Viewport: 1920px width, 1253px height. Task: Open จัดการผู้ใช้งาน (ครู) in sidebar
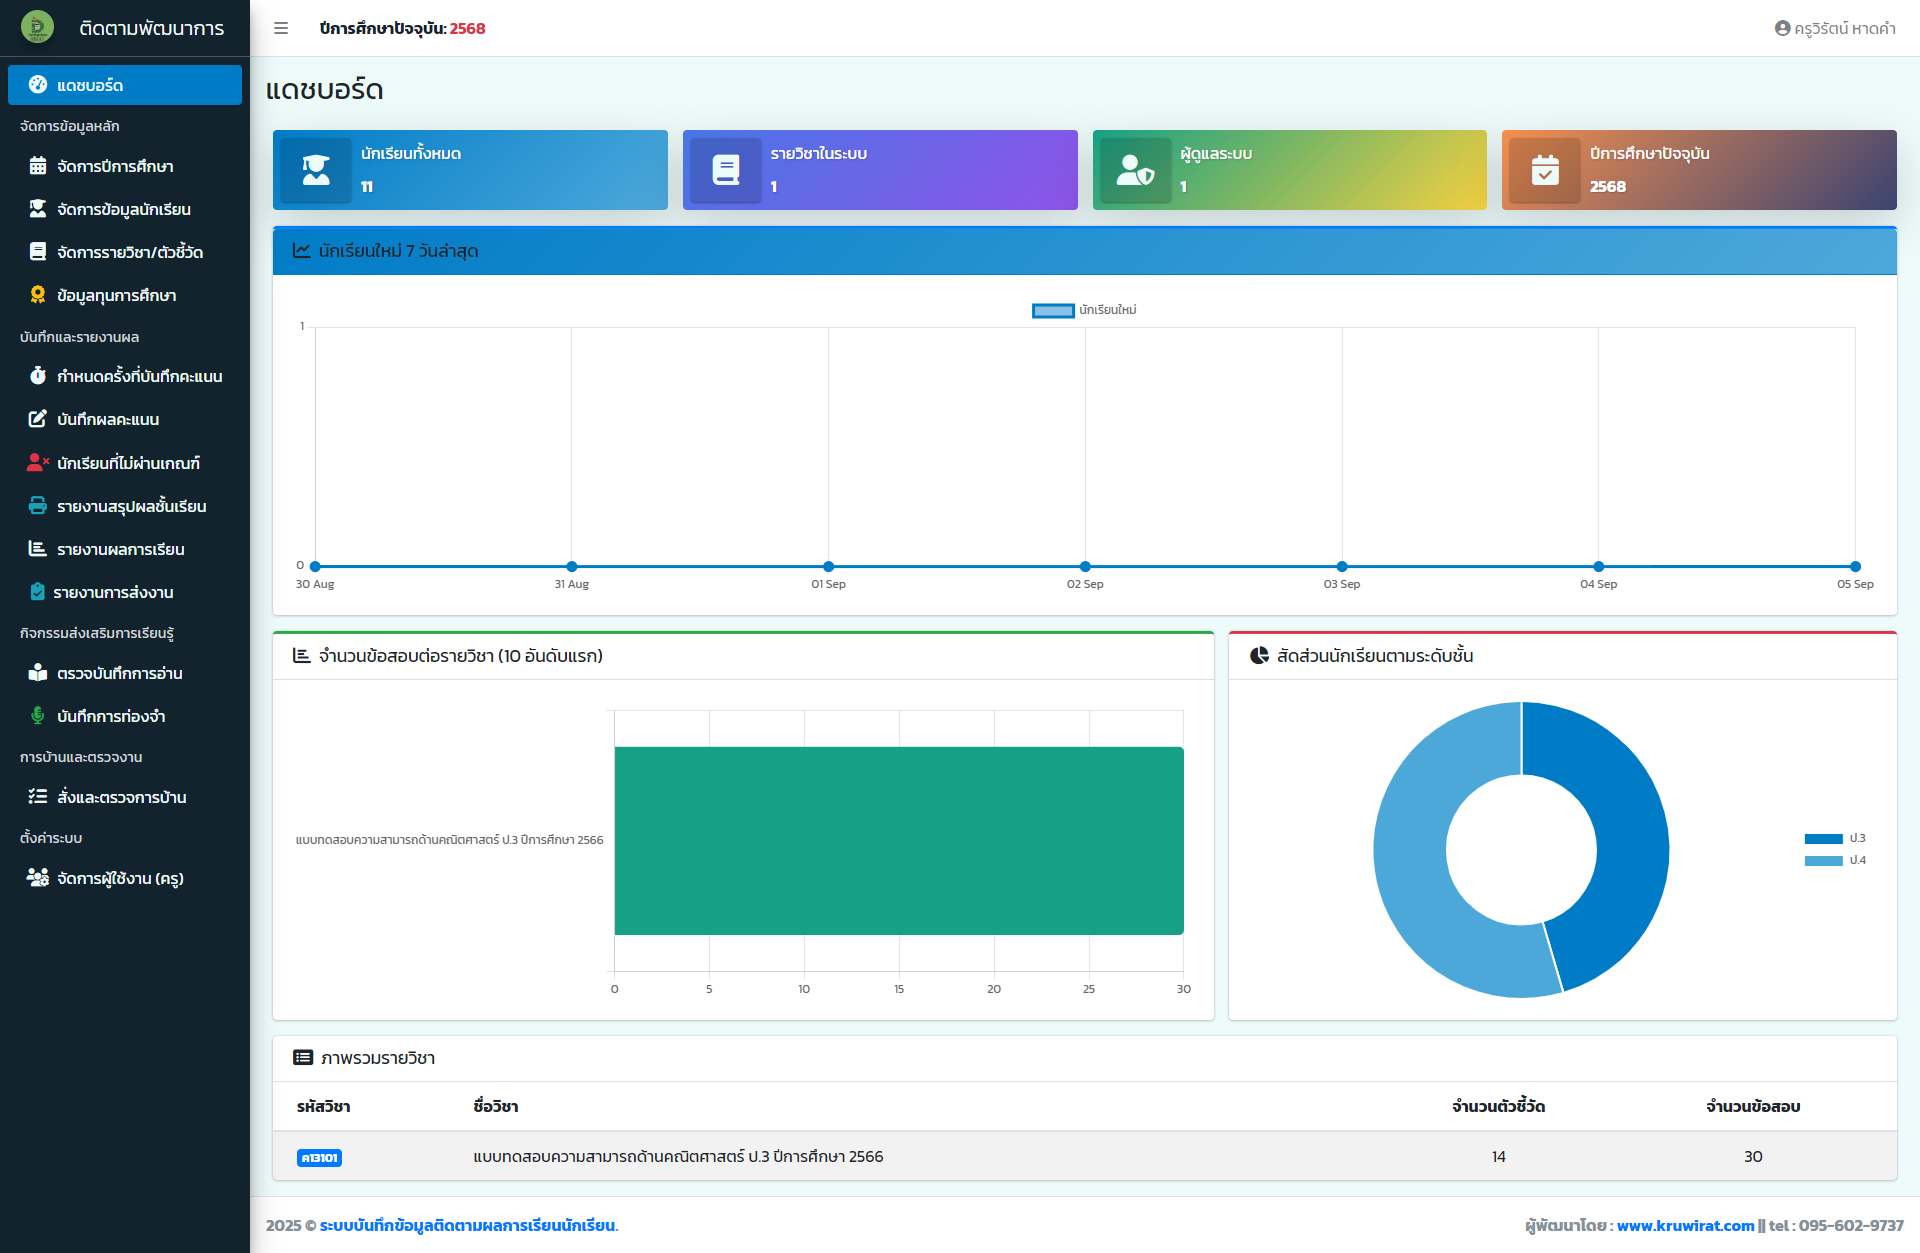[x=120, y=878]
